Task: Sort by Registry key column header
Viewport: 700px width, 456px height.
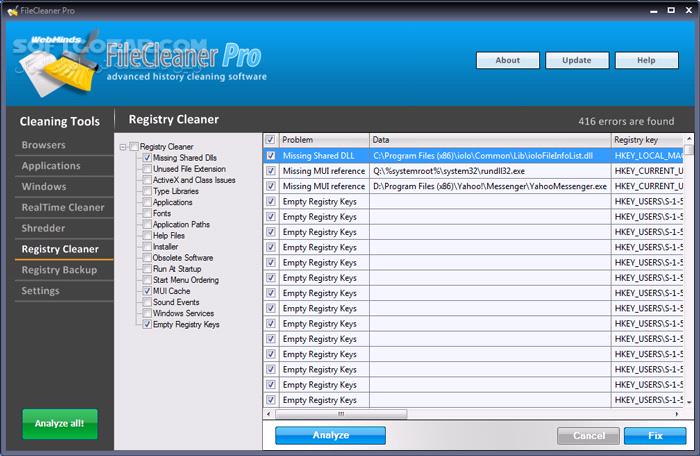Action: pyautogui.click(x=647, y=140)
